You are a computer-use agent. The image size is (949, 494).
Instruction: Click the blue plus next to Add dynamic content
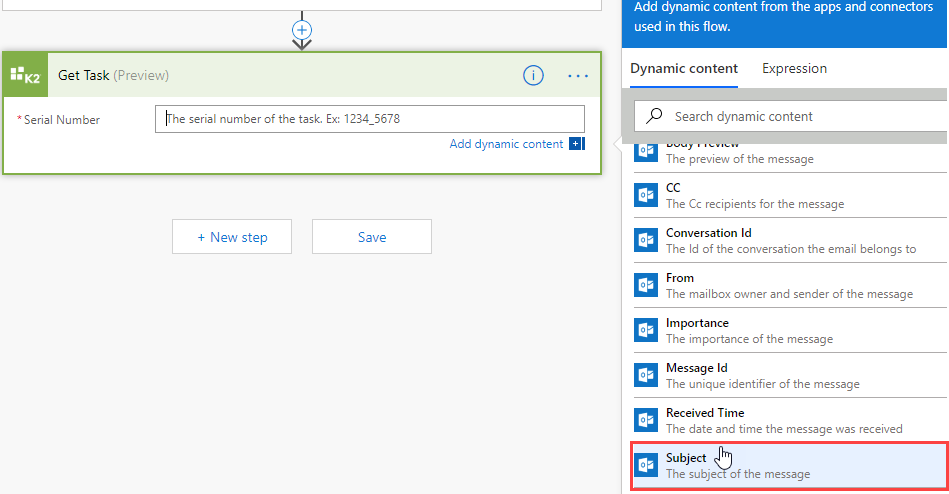coord(576,144)
